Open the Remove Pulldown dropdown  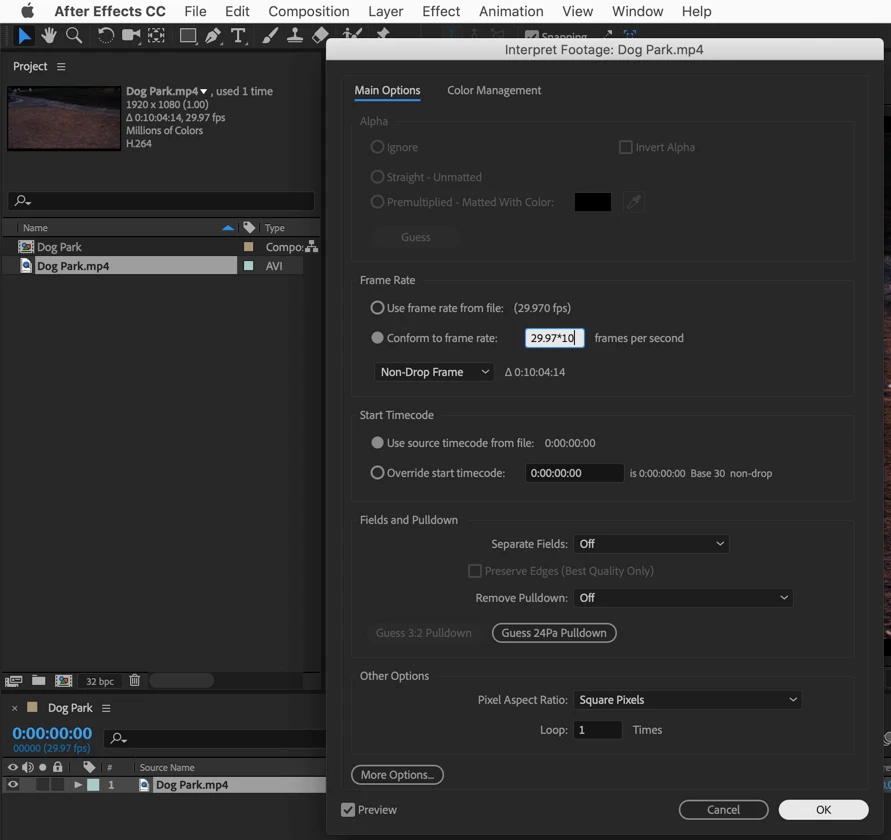[683, 597]
